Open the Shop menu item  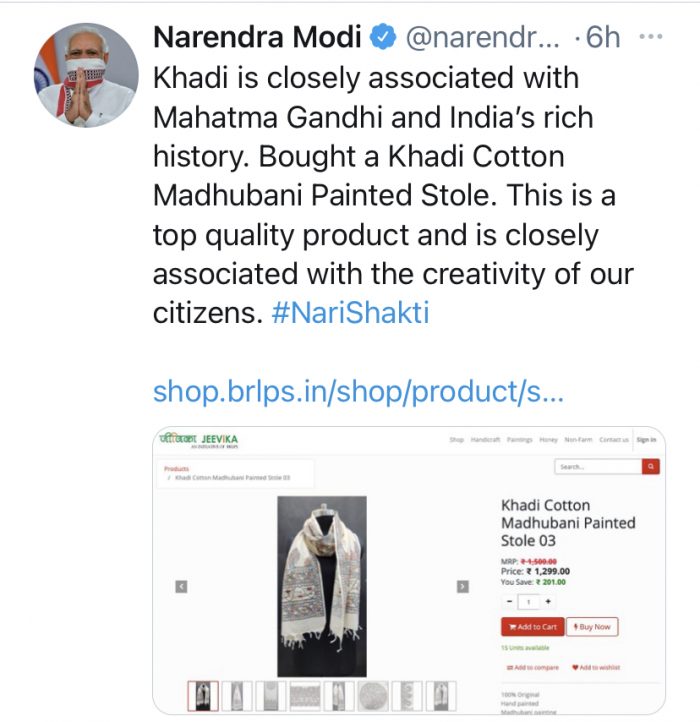[x=456, y=440]
